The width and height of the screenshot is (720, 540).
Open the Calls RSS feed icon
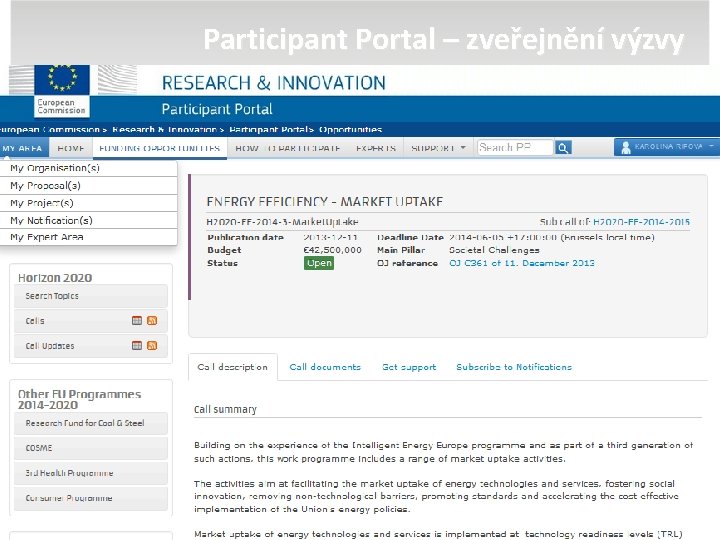pos(152,321)
